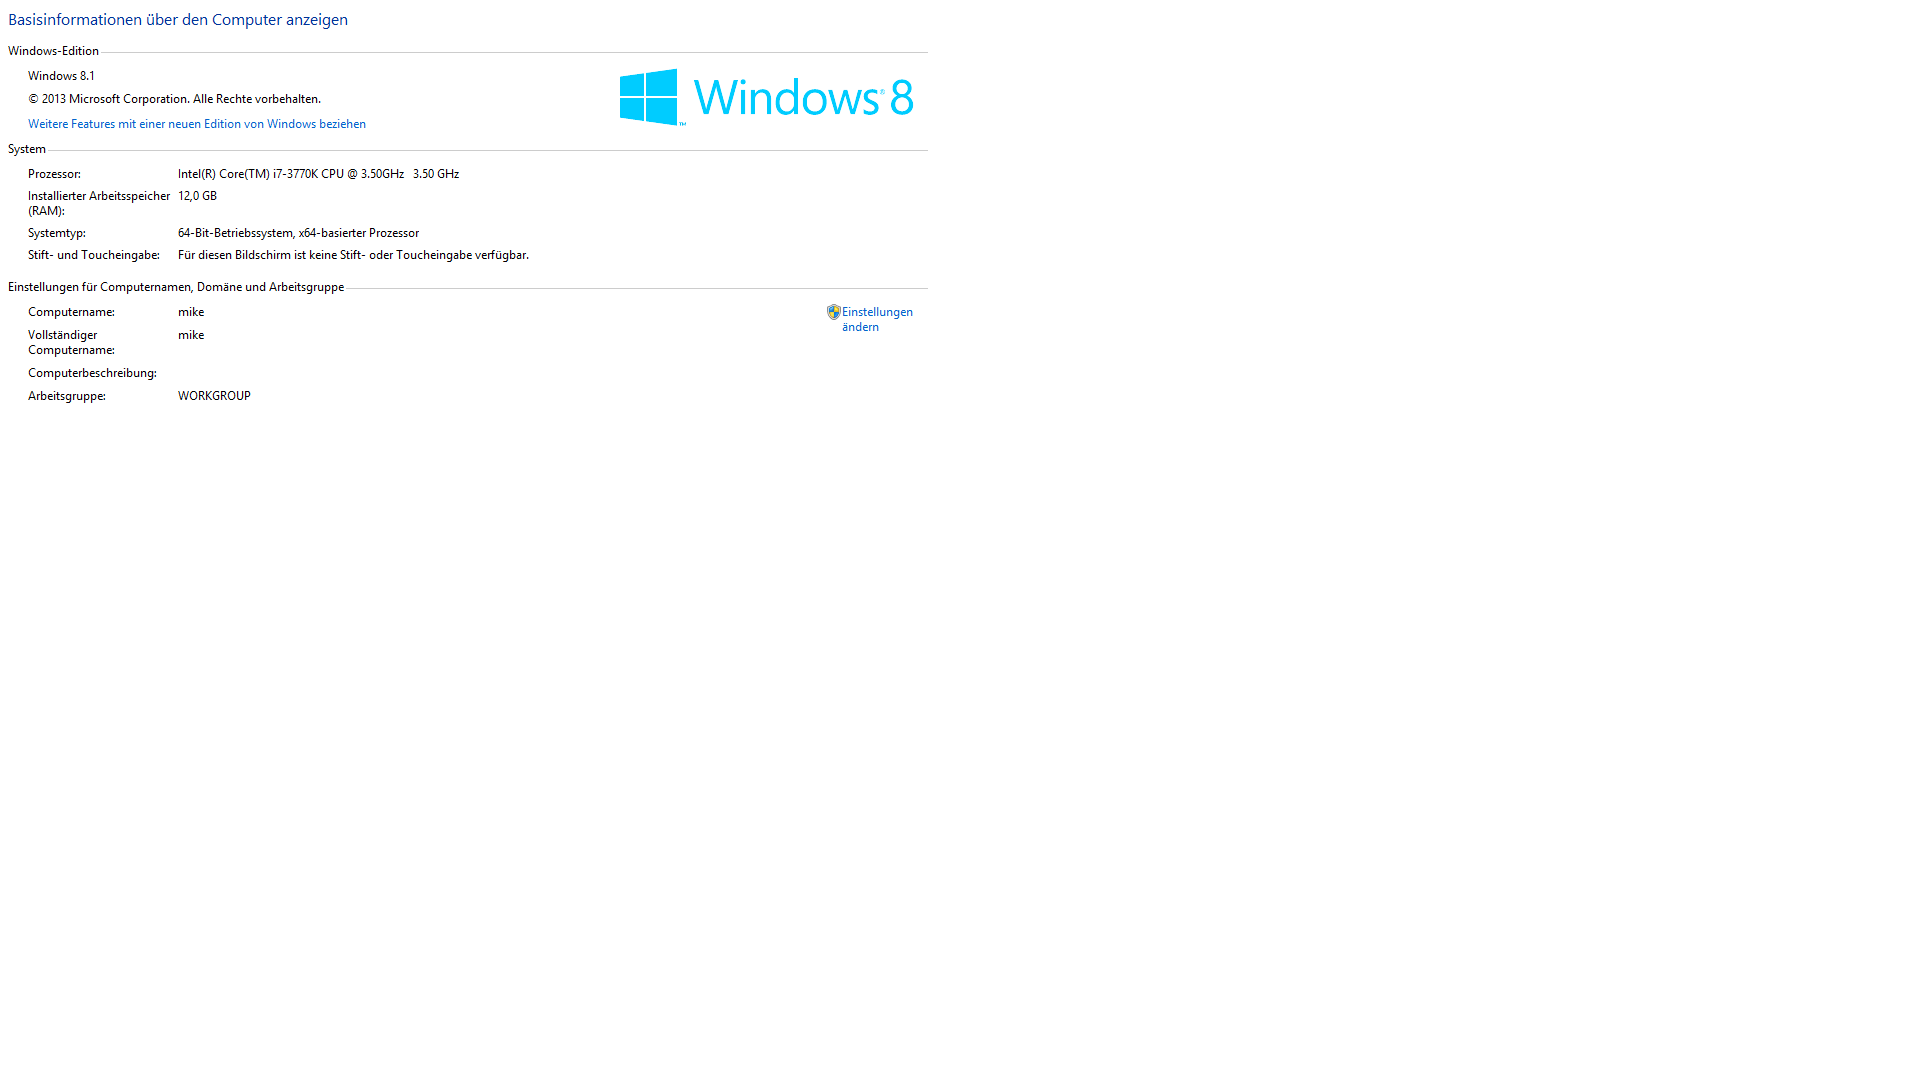Viewport: 1920px width, 1080px height.
Task: Click the 'Windows-Edition' section header
Action: 53,51
